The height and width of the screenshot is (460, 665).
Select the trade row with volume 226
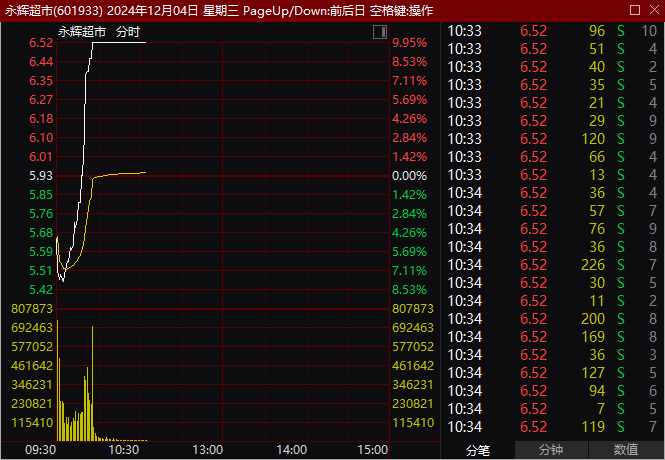(x=552, y=264)
